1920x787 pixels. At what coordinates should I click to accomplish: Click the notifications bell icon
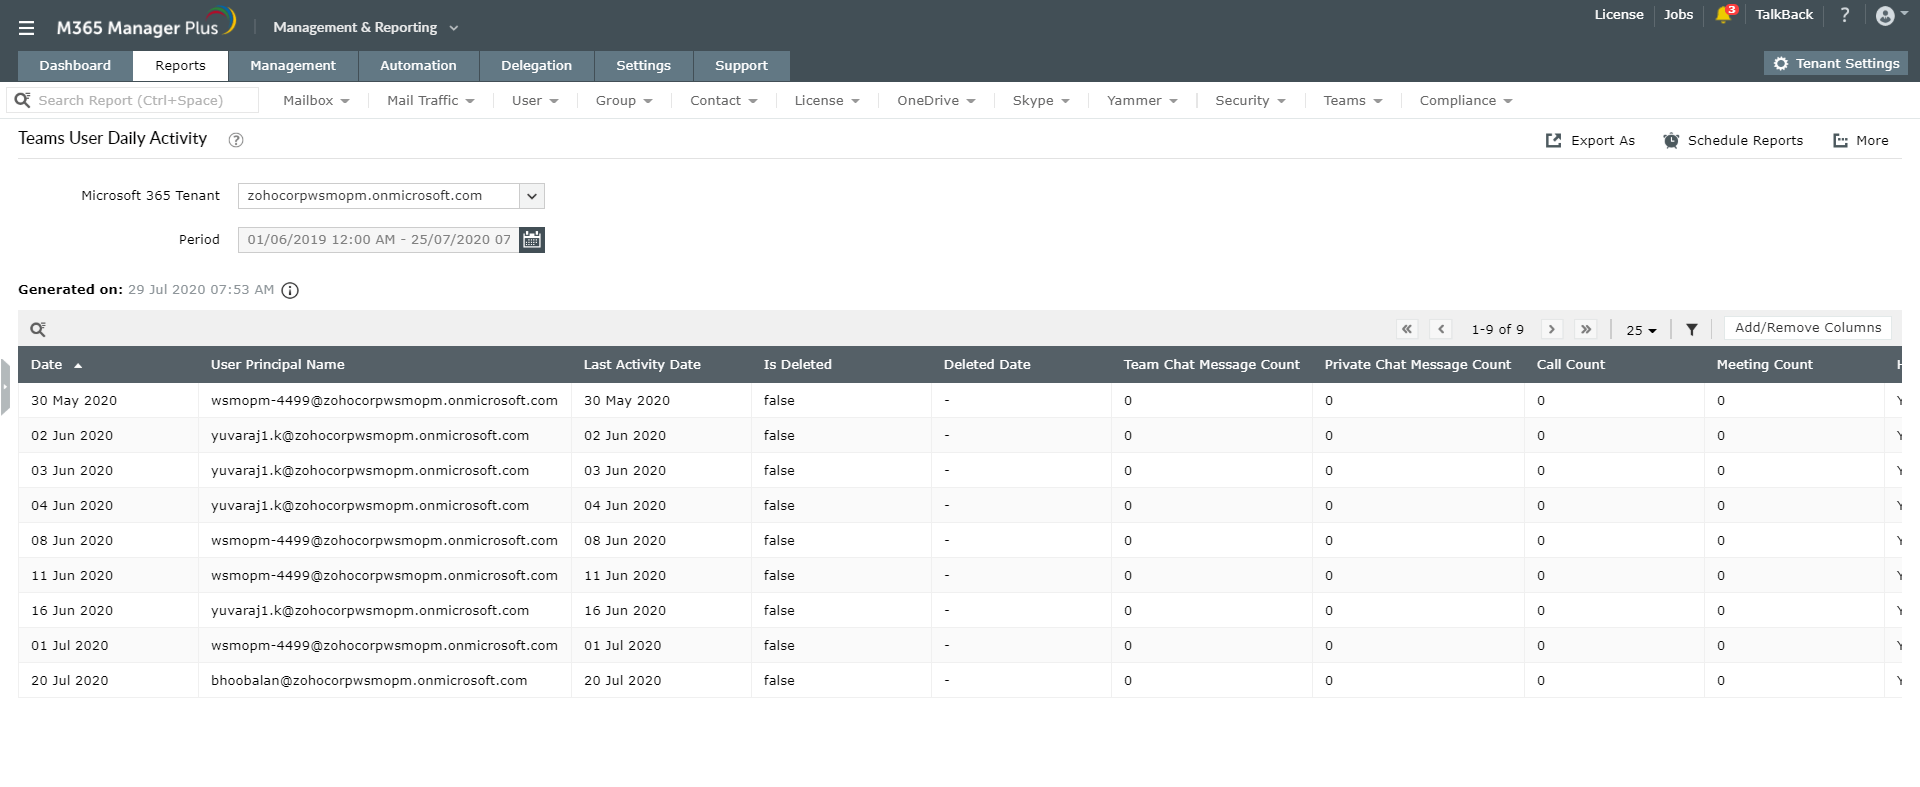coord(1723,15)
